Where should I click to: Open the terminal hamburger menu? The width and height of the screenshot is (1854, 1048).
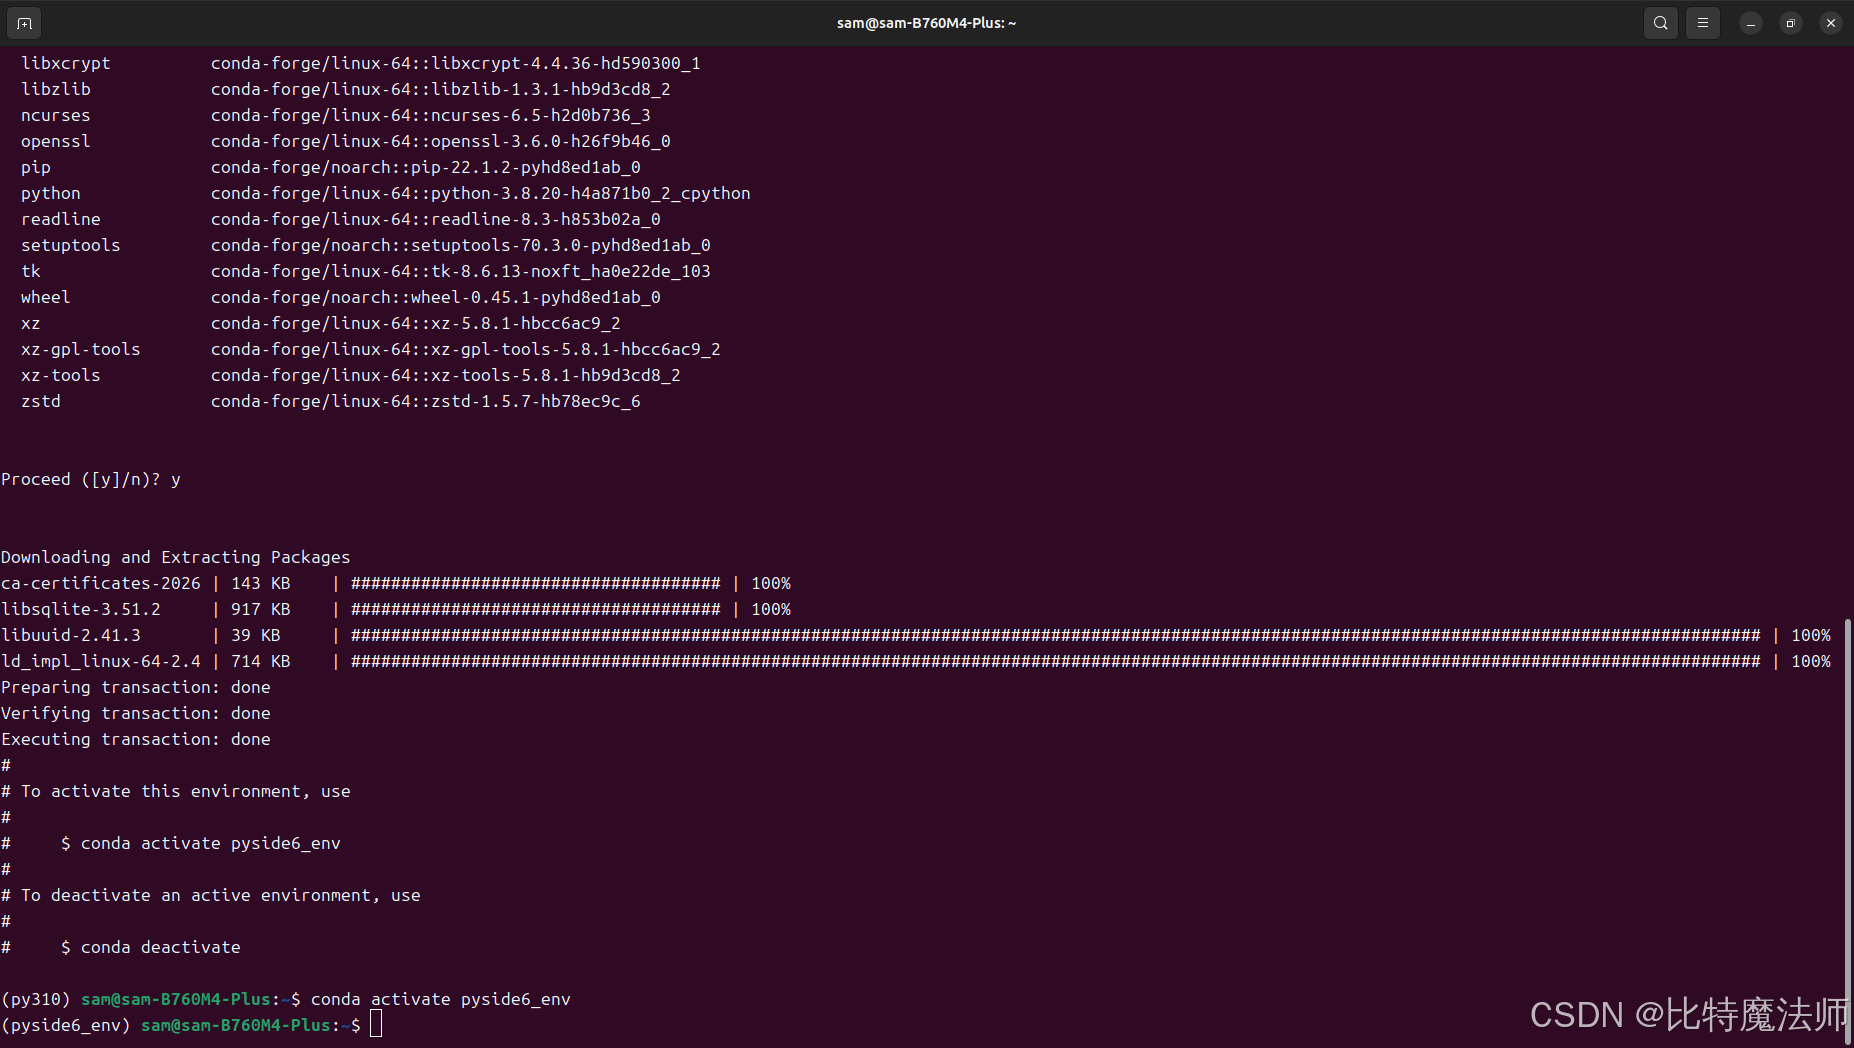[x=1703, y=22]
